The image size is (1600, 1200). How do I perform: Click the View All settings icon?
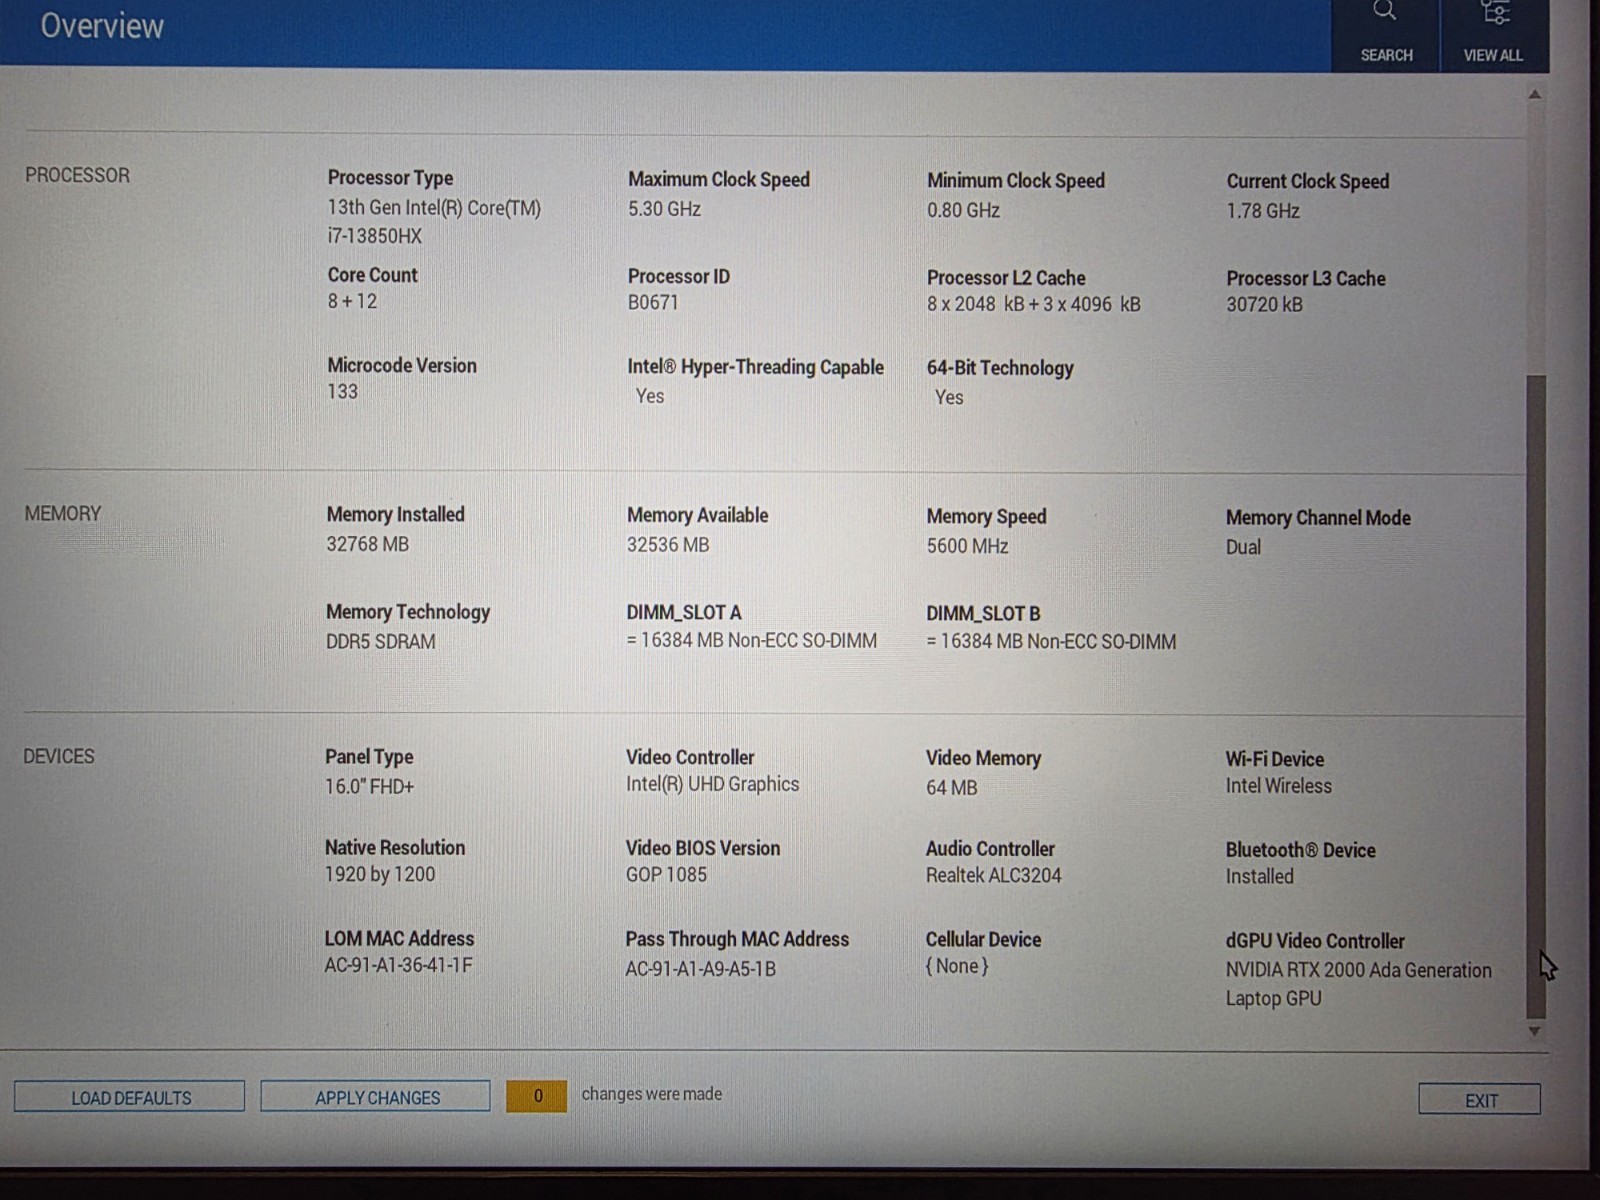click(x=1495, y=12)
